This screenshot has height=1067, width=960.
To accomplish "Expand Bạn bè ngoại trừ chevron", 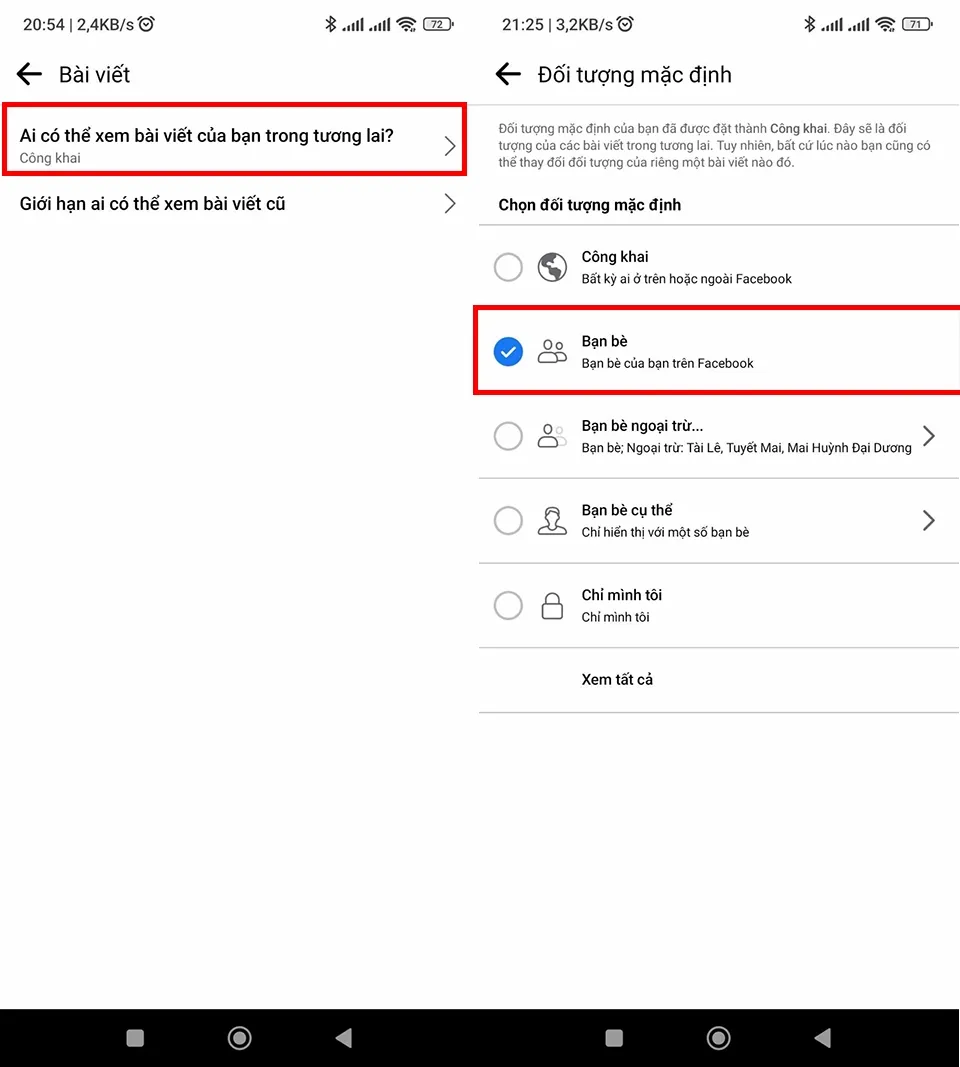I will coord(929,436).
